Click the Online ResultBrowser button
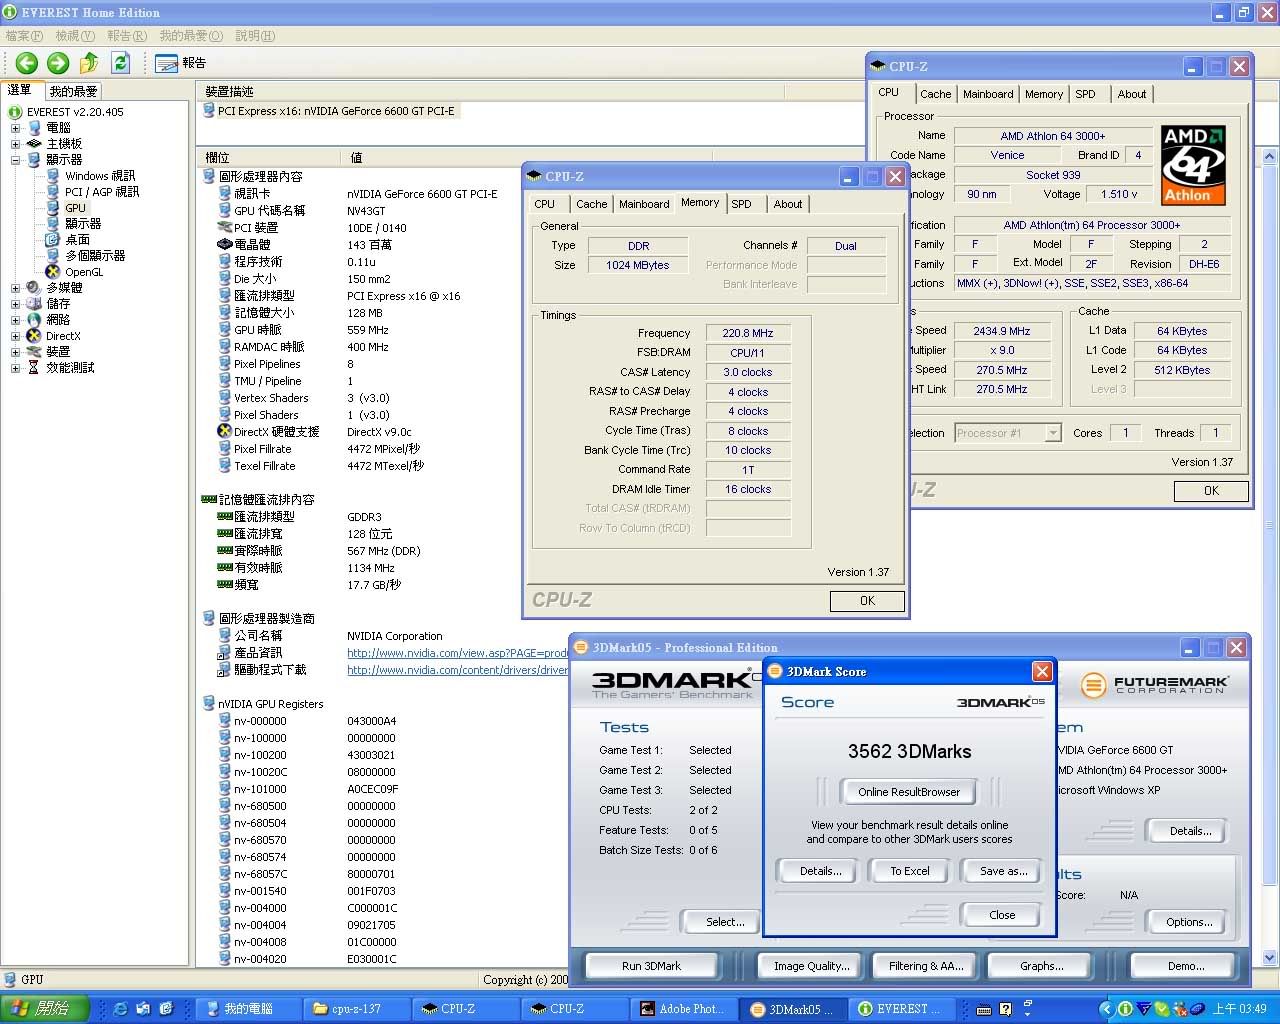The width and height of the screenshot is (1280, 1024). click(x=908, y=792)
